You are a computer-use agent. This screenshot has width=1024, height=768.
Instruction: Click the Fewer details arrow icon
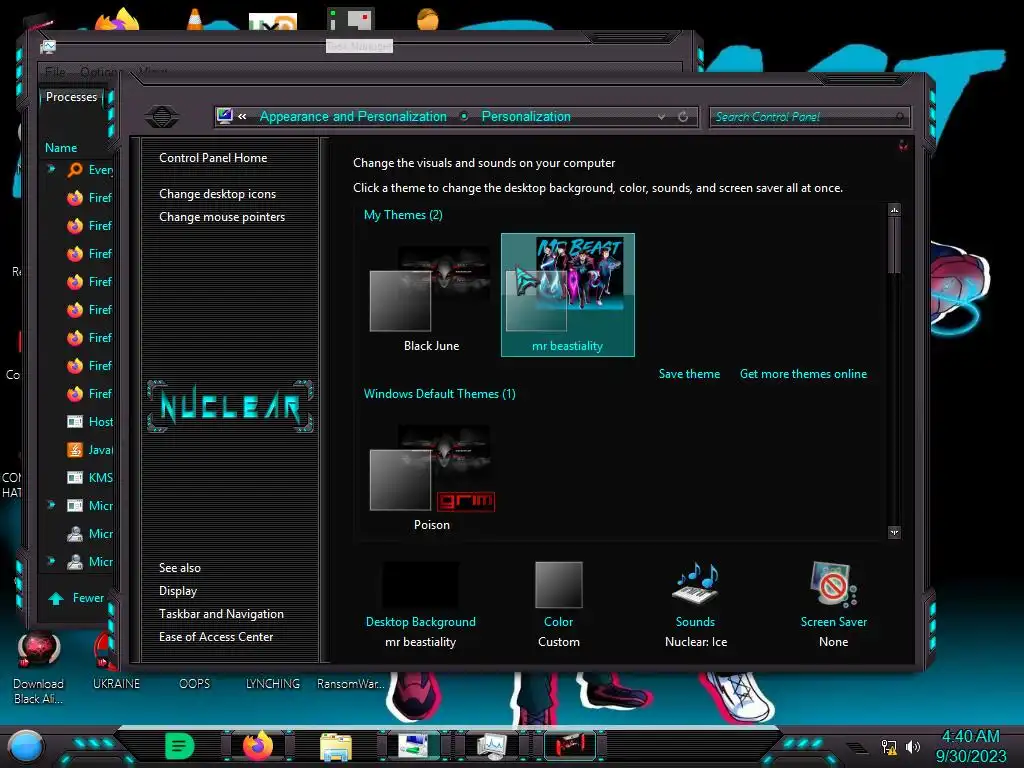[56, 598]
